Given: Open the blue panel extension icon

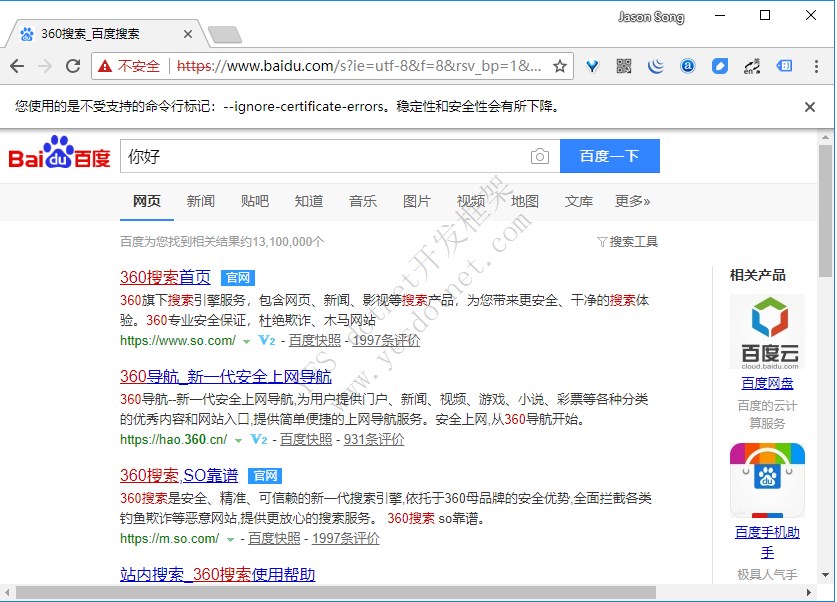Looking at the screenshot, I should click(784, 66).
